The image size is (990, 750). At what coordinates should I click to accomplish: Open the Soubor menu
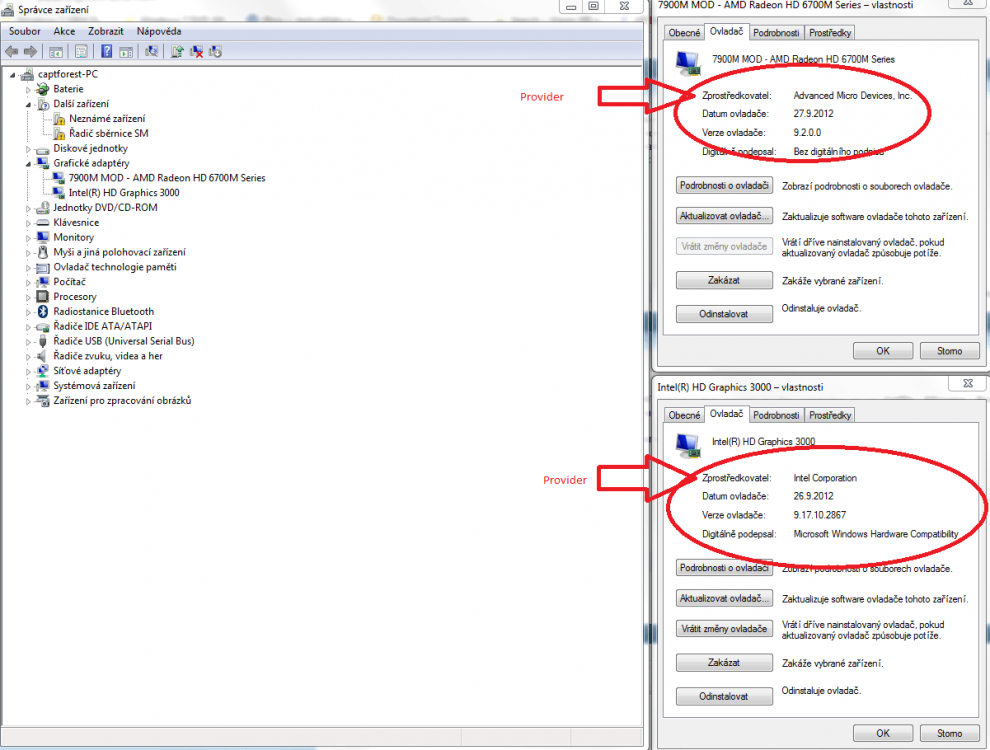25,32
